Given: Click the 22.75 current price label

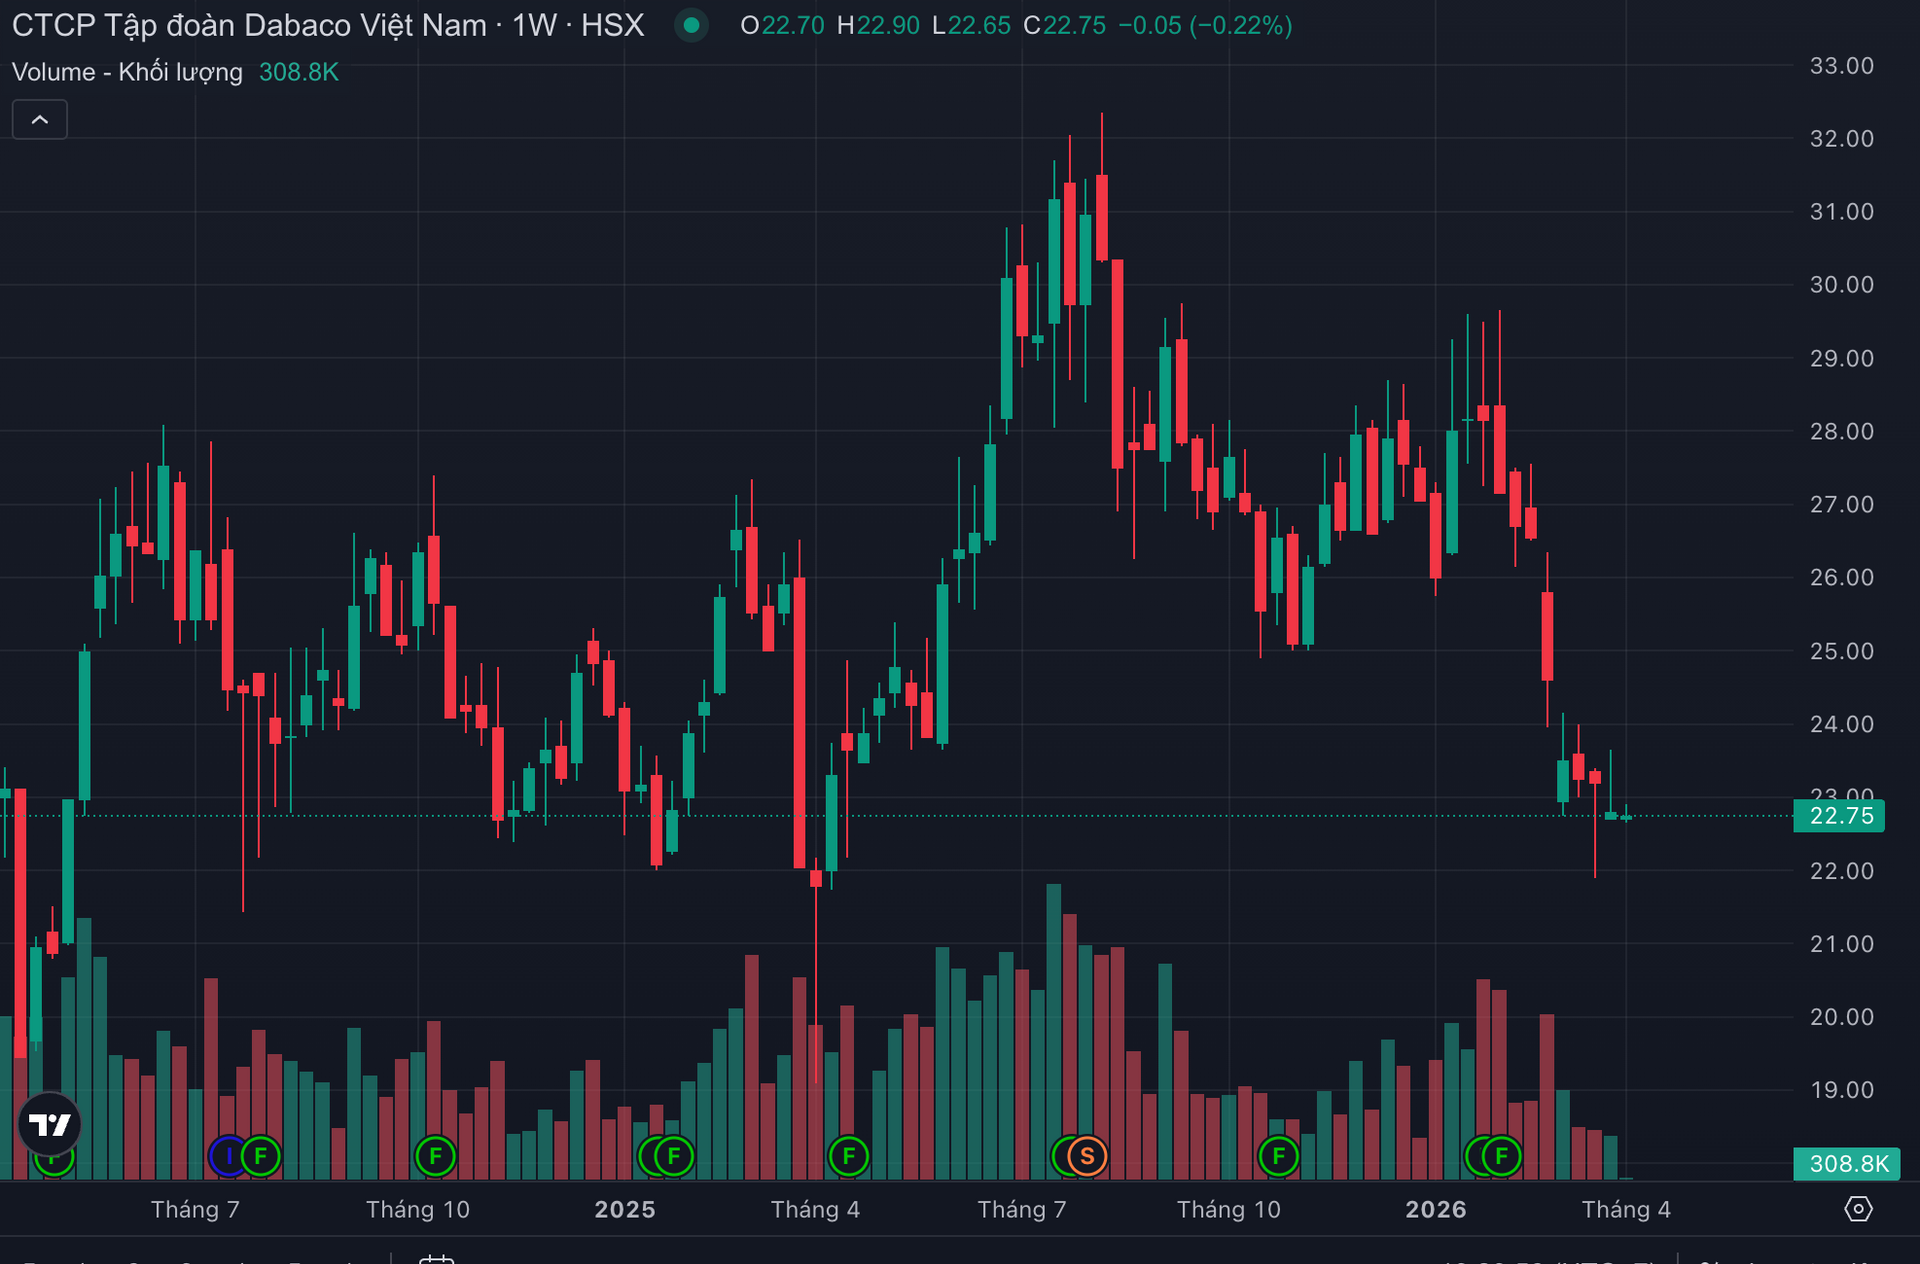Looking at the screenshot, I should coord(1840,816).
